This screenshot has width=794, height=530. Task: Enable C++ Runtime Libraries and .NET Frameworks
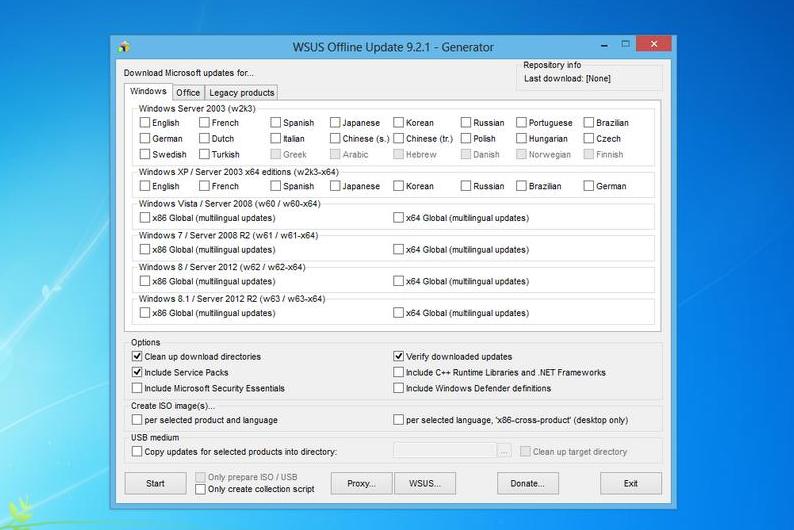tap(399, 372)
